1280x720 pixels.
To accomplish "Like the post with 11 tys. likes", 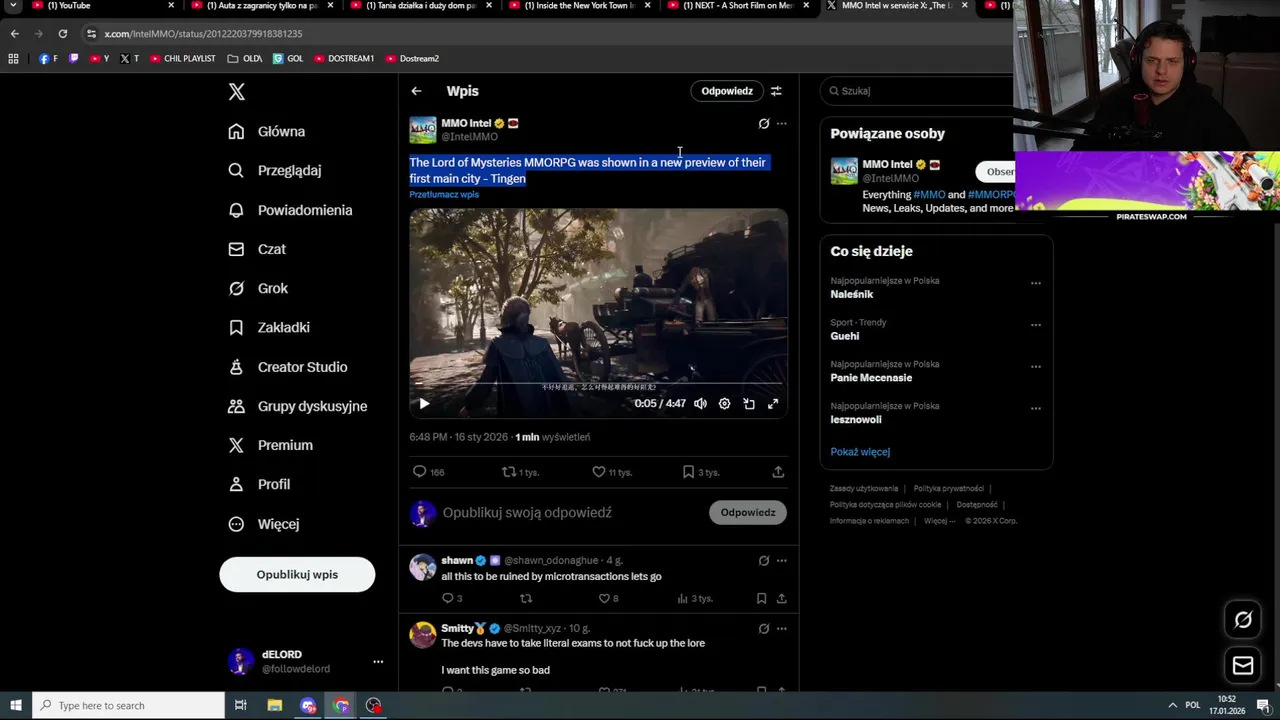I will (611, 472).
